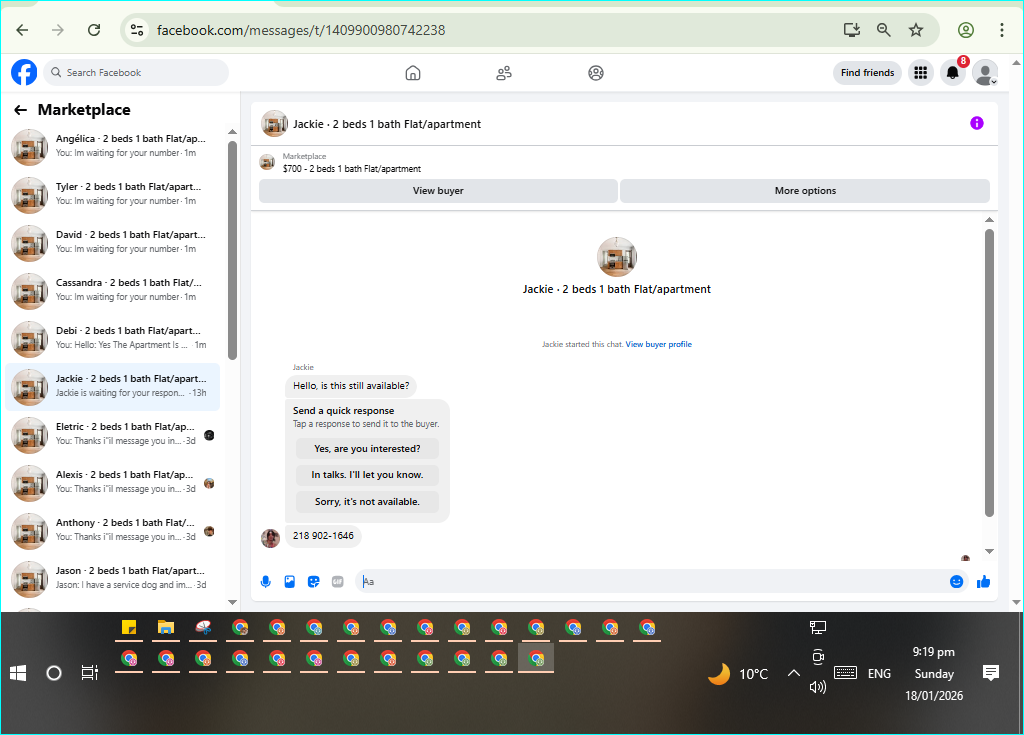Open Cassandra conversation in Marketplace list

click(113, 291)
